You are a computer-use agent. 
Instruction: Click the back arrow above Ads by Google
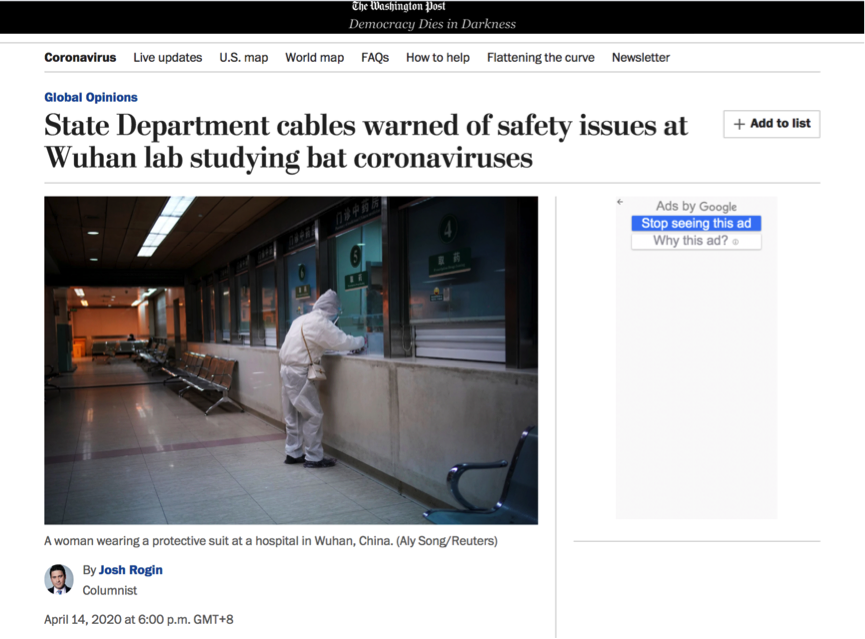(619, 201)
